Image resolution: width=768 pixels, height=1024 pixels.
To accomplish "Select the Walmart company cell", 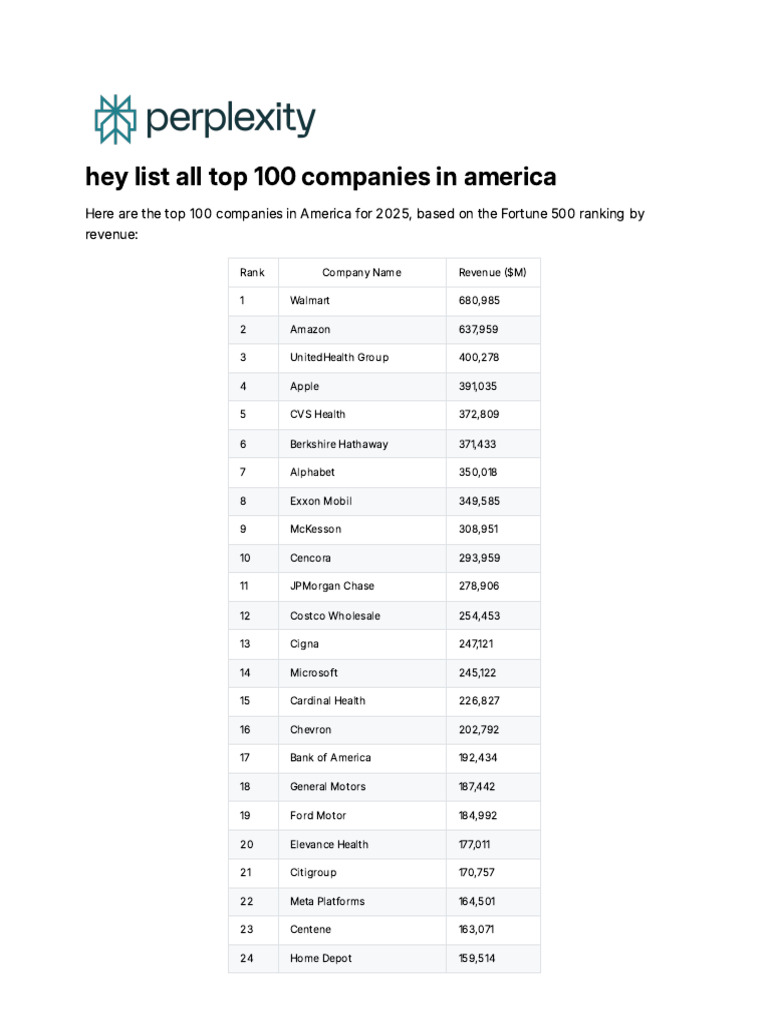I will (310, 300).
